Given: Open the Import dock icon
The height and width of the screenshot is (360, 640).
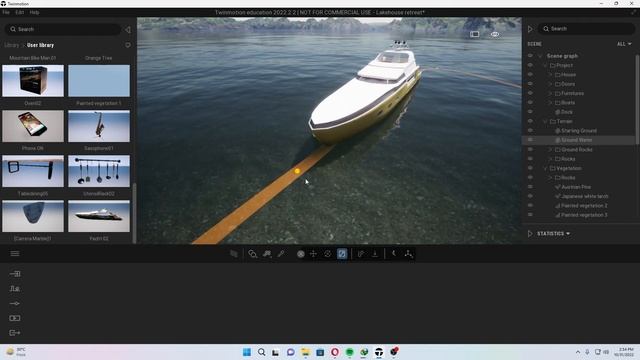Looking at the screenshot, I should (x=15, y=274).
